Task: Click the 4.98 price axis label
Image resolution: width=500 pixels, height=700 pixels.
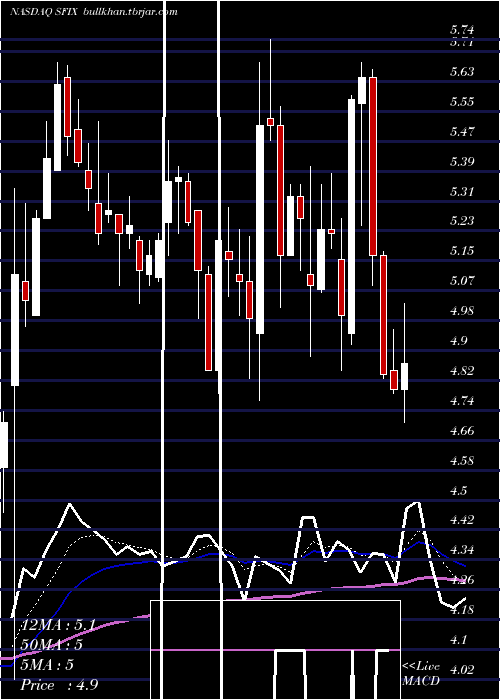Action: (x=462, y=310)
